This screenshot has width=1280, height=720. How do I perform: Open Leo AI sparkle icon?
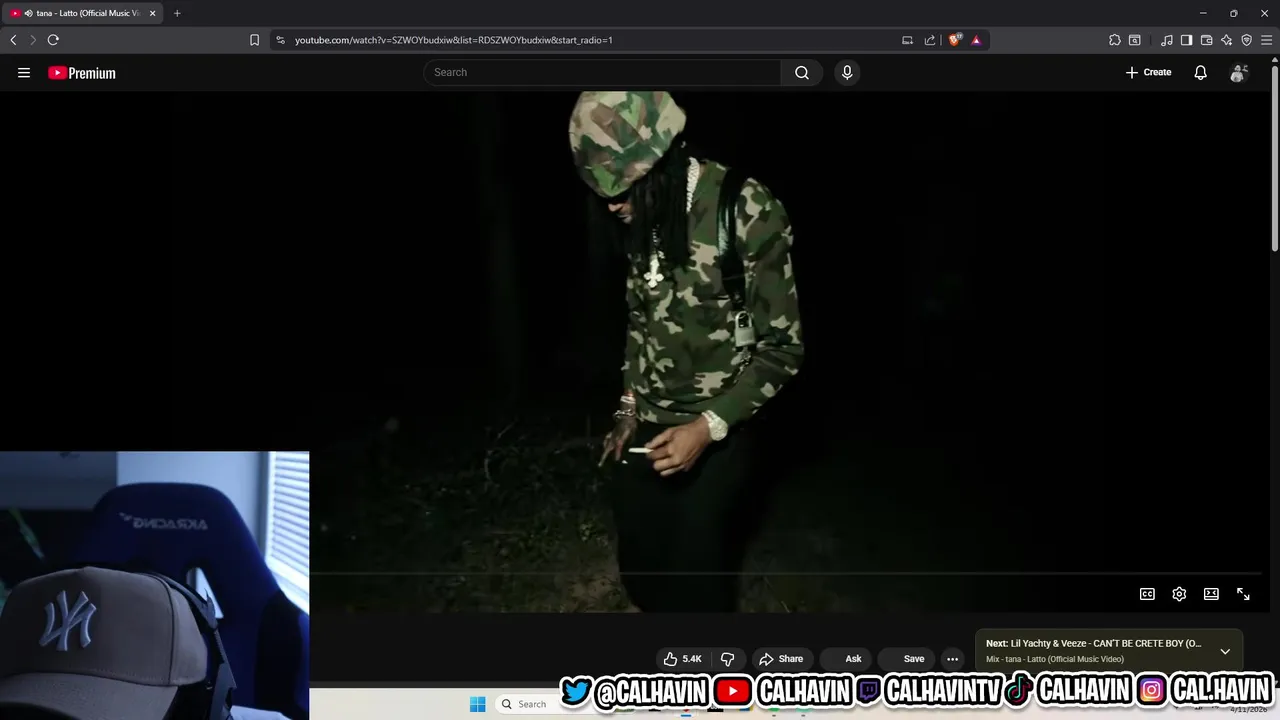(1226, 40)
